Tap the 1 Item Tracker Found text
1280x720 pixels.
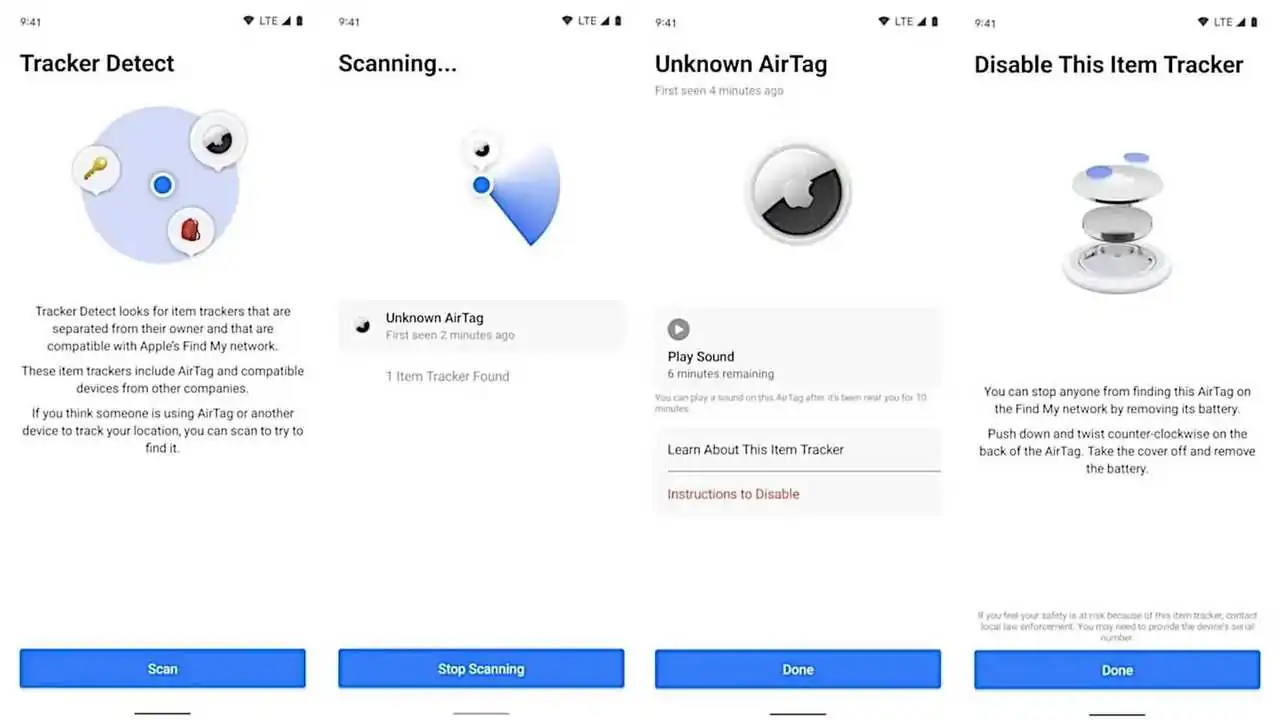[x=448, y=376]
